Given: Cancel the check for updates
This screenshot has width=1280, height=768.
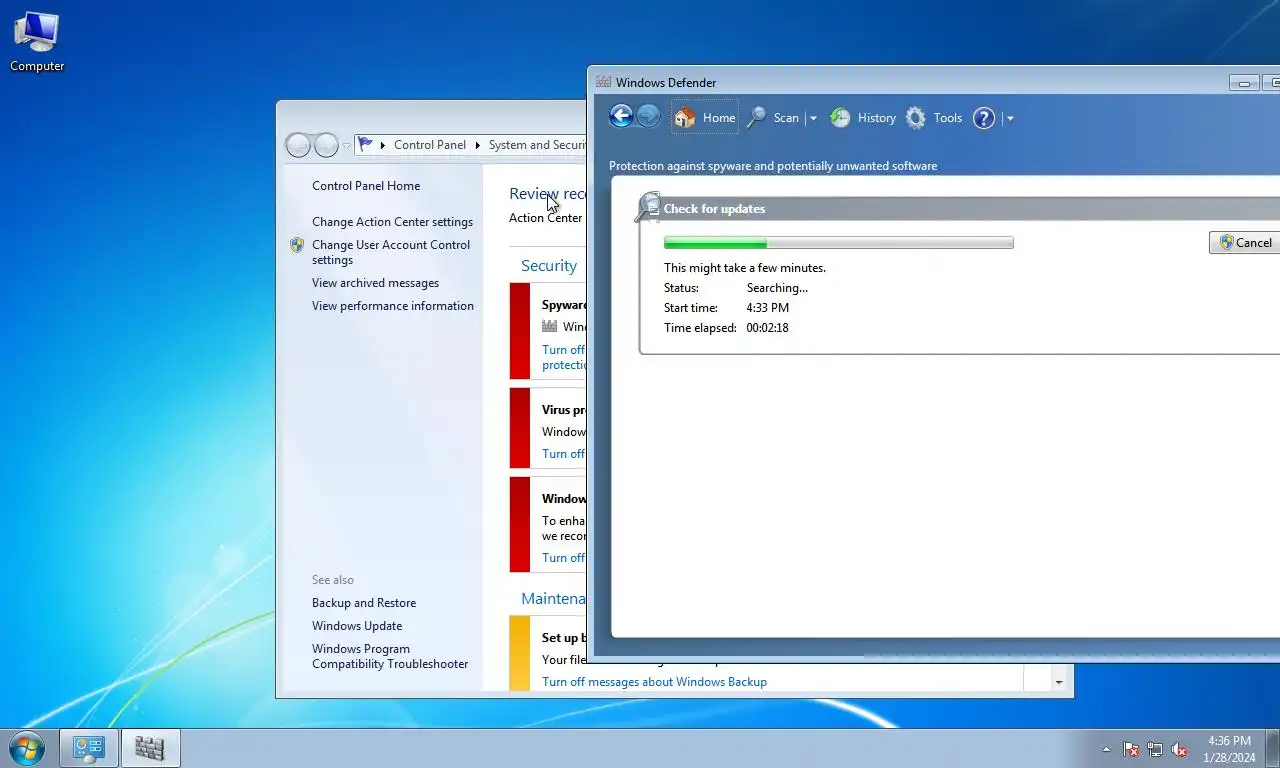Looking at the screenshot, I should click(1245, 242).
